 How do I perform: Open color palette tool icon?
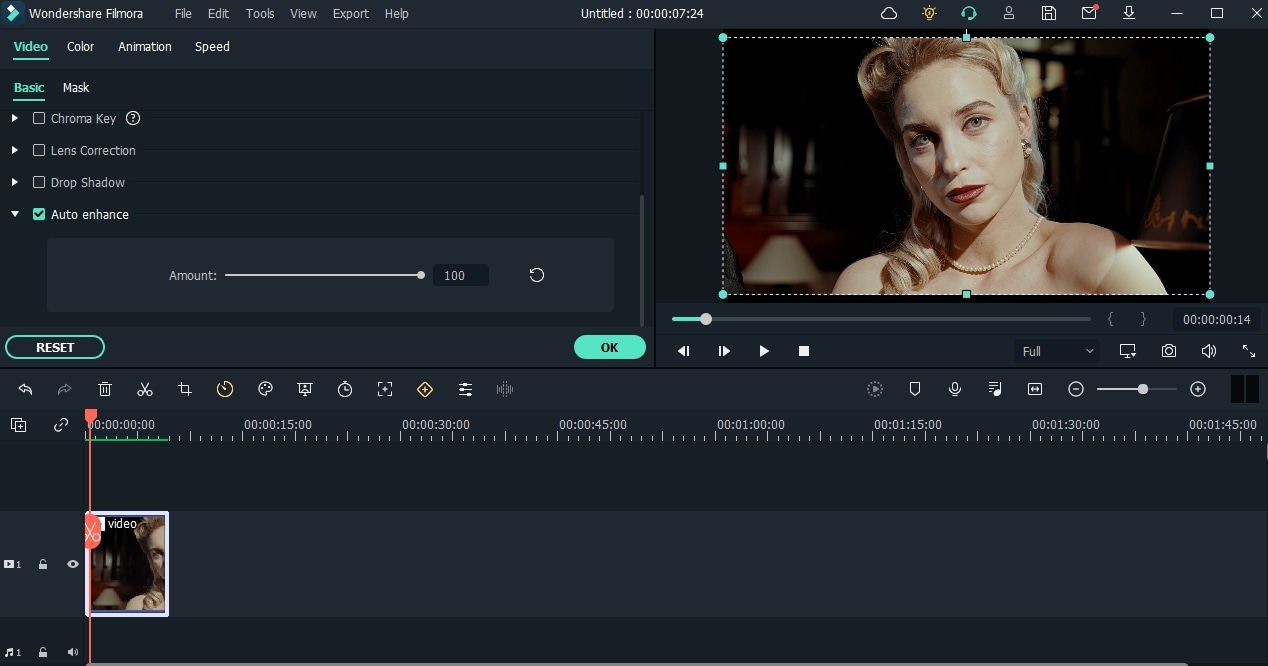click(x=265, y=389)
